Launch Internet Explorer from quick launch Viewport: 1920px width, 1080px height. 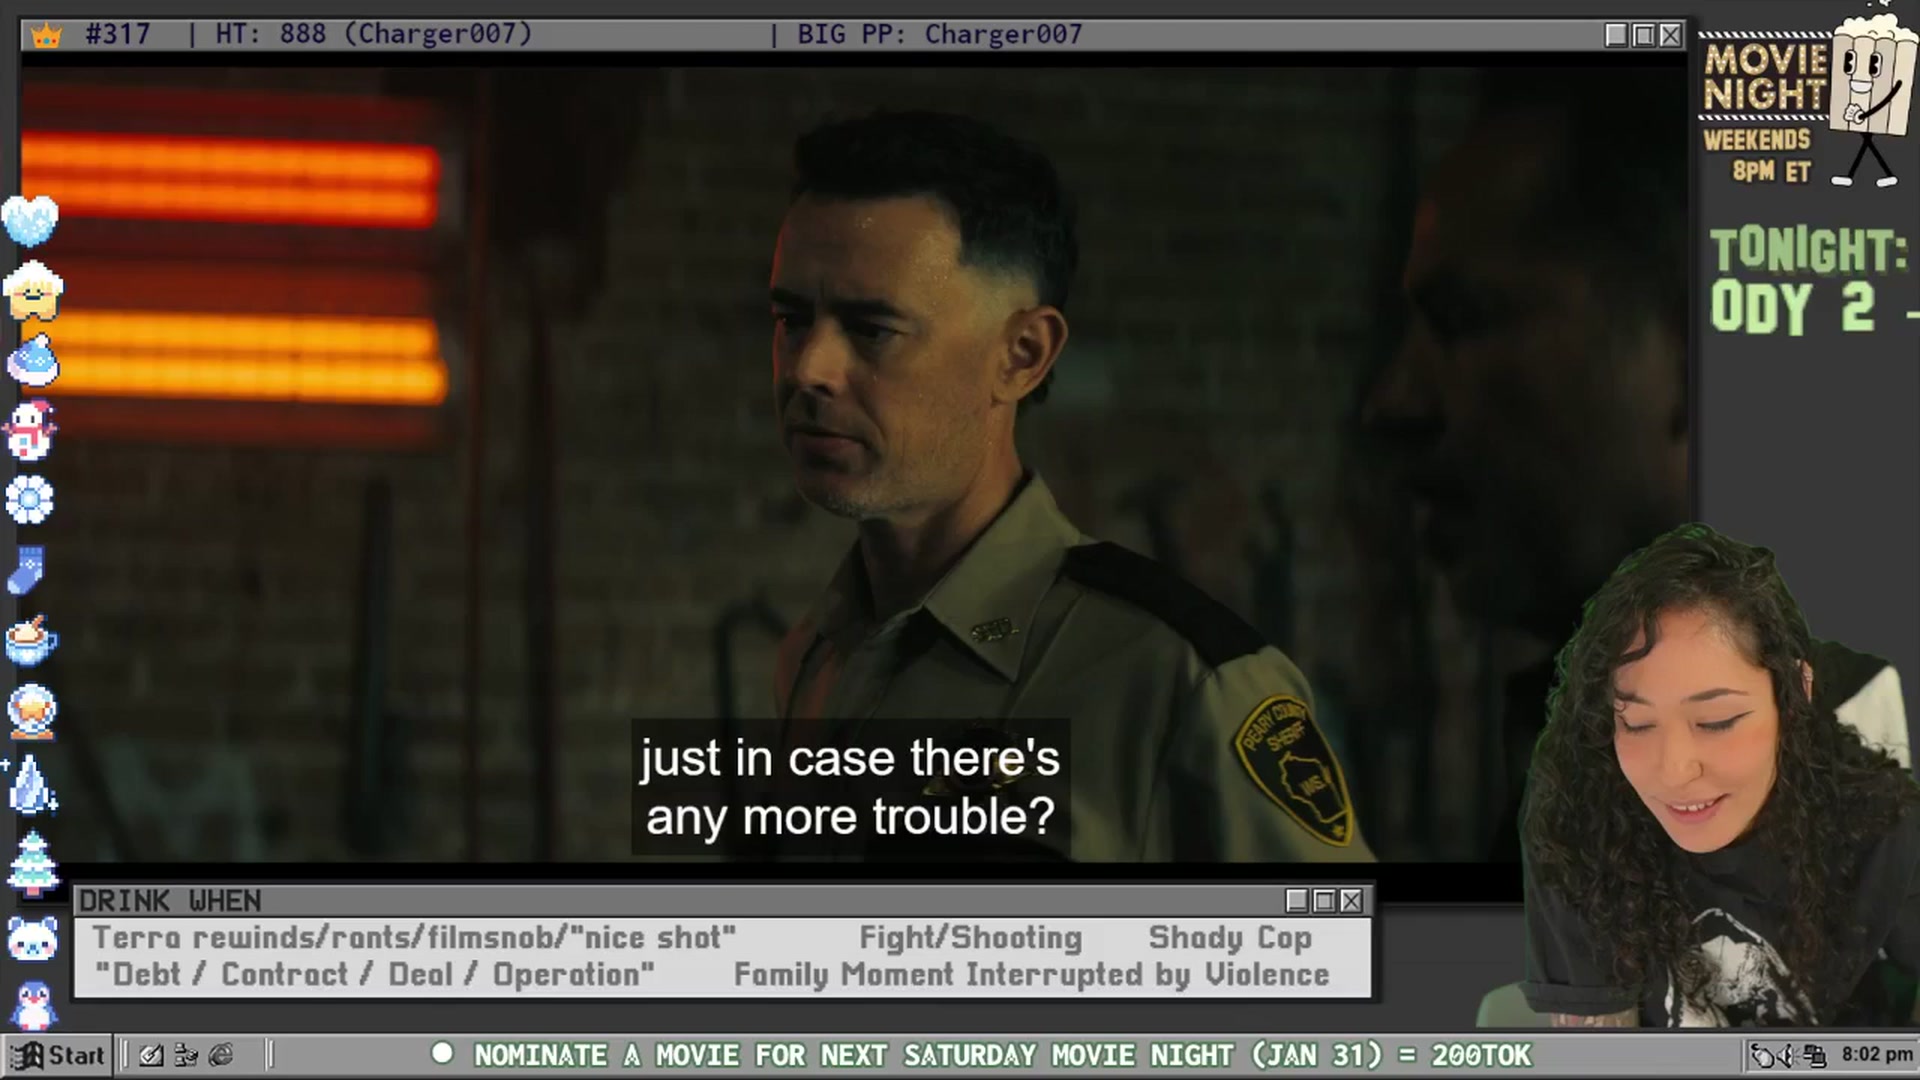tap(221, 1055)
